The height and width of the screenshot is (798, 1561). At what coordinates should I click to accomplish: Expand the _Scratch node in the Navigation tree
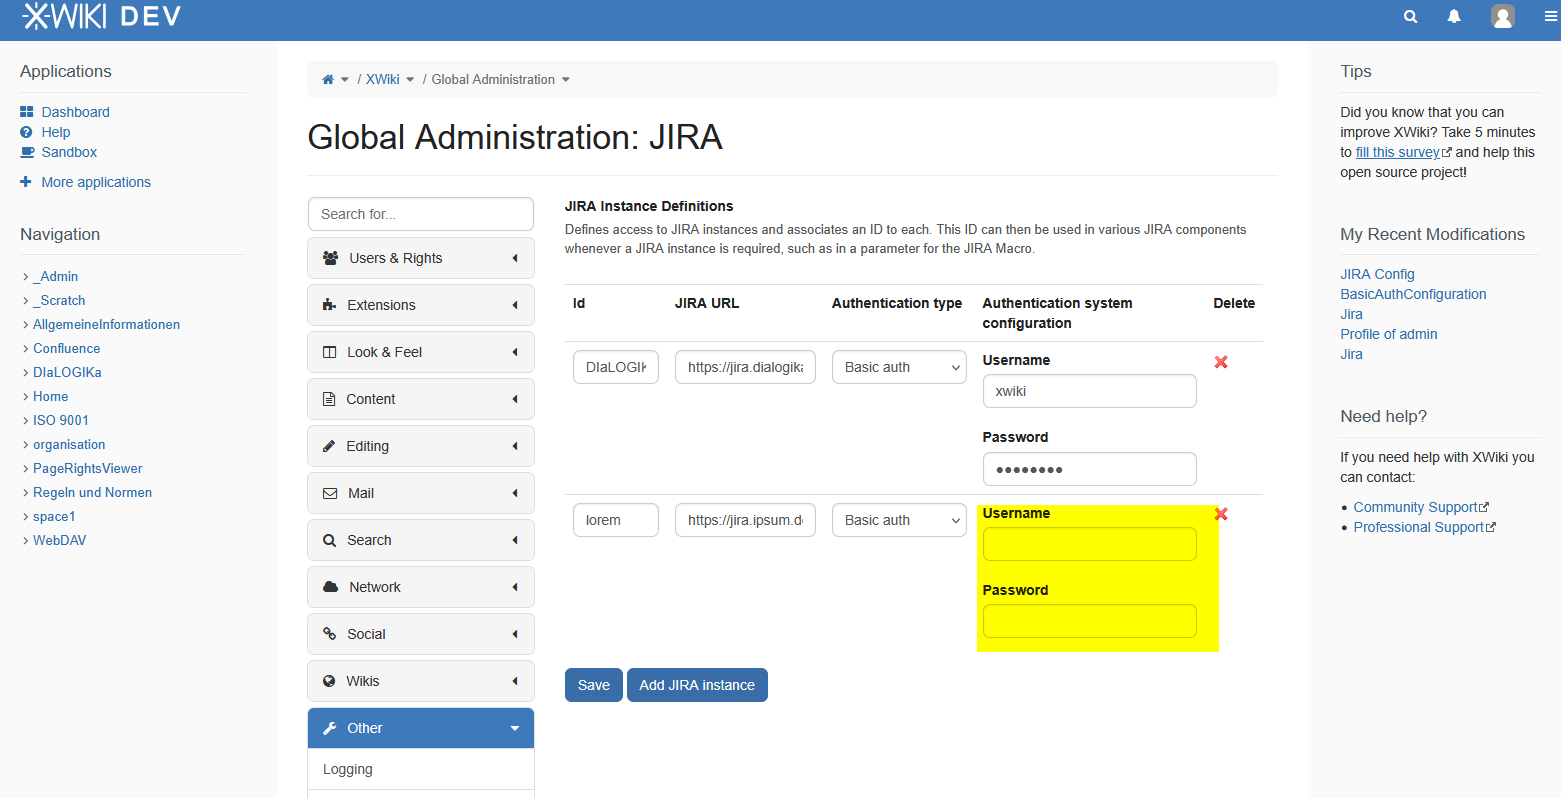pos(26,301)
